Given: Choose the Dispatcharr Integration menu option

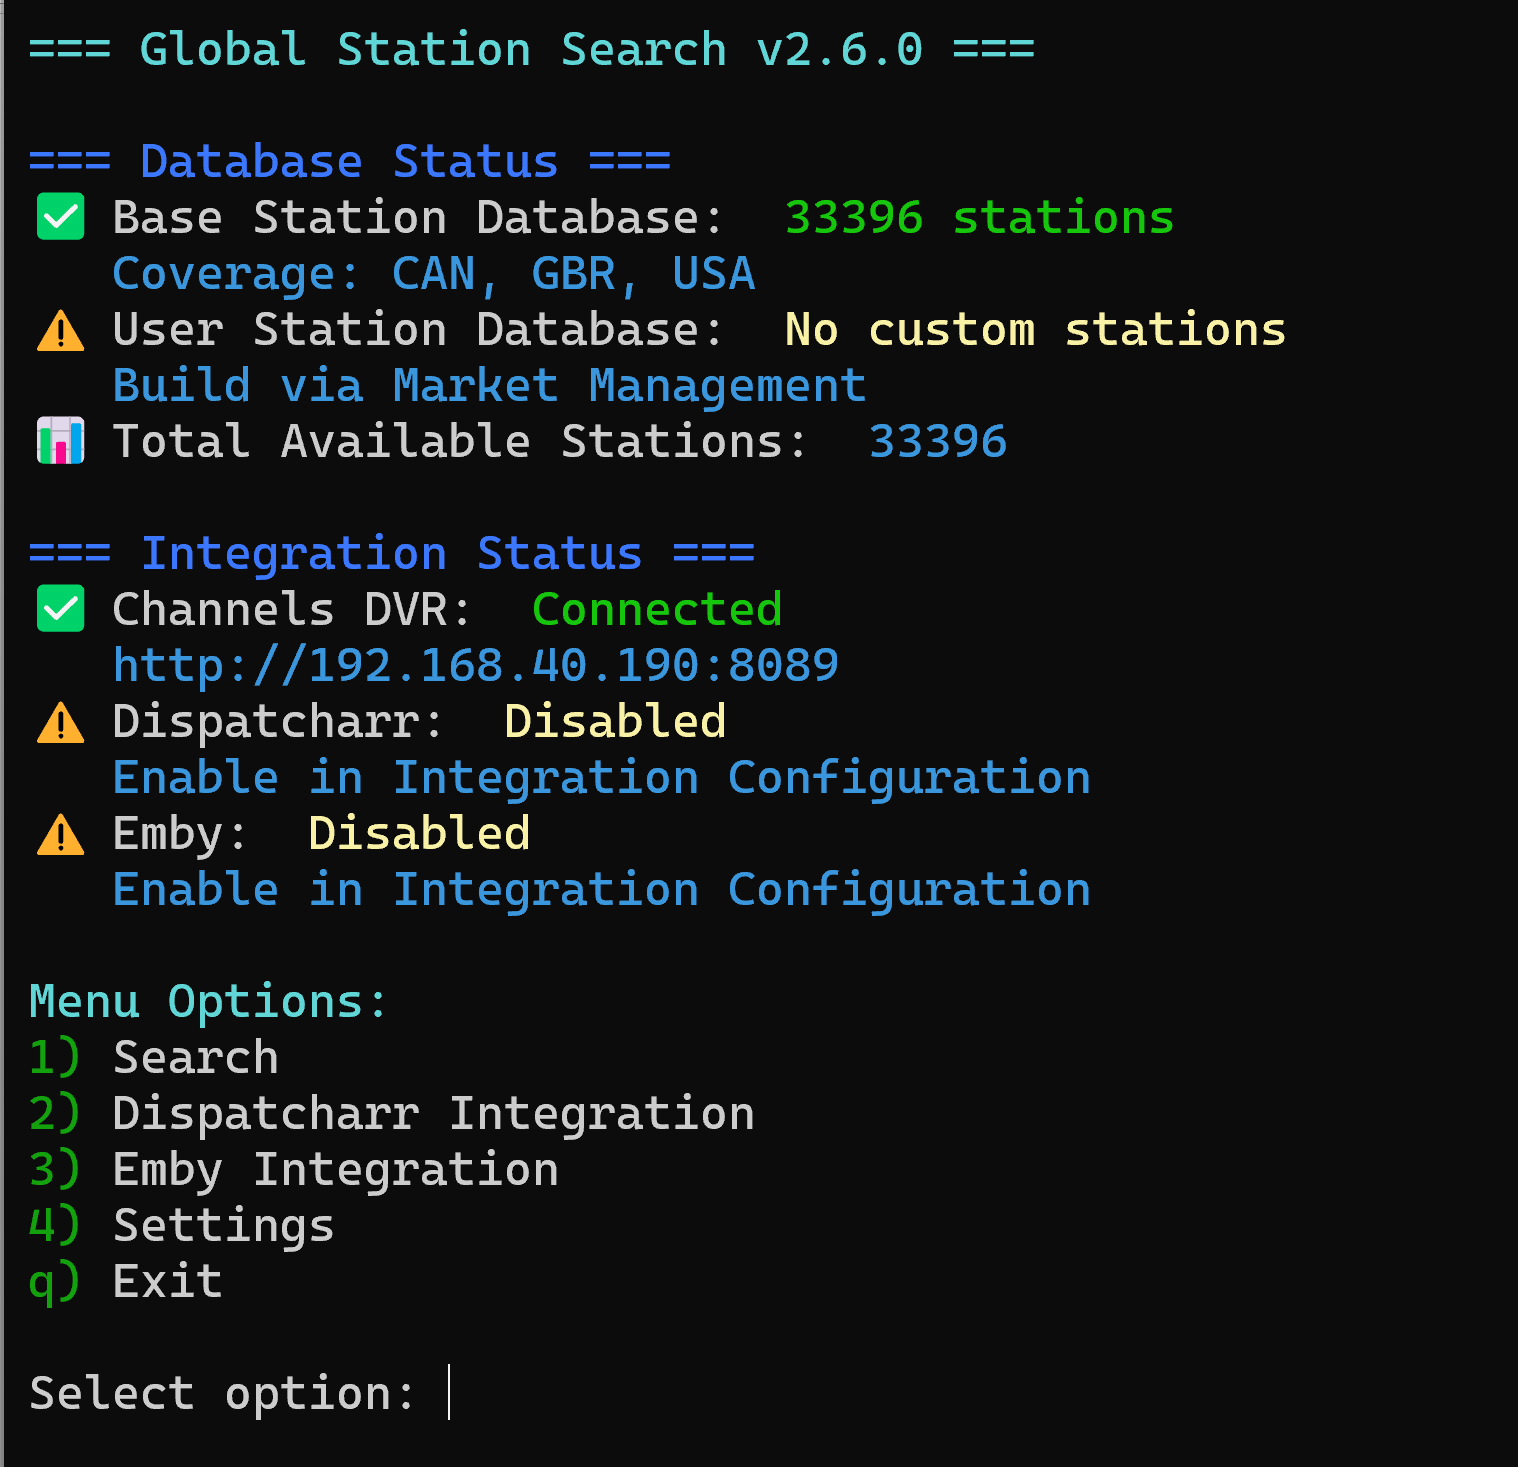Looking at the screenshot, I should (x=433, y=1114).
